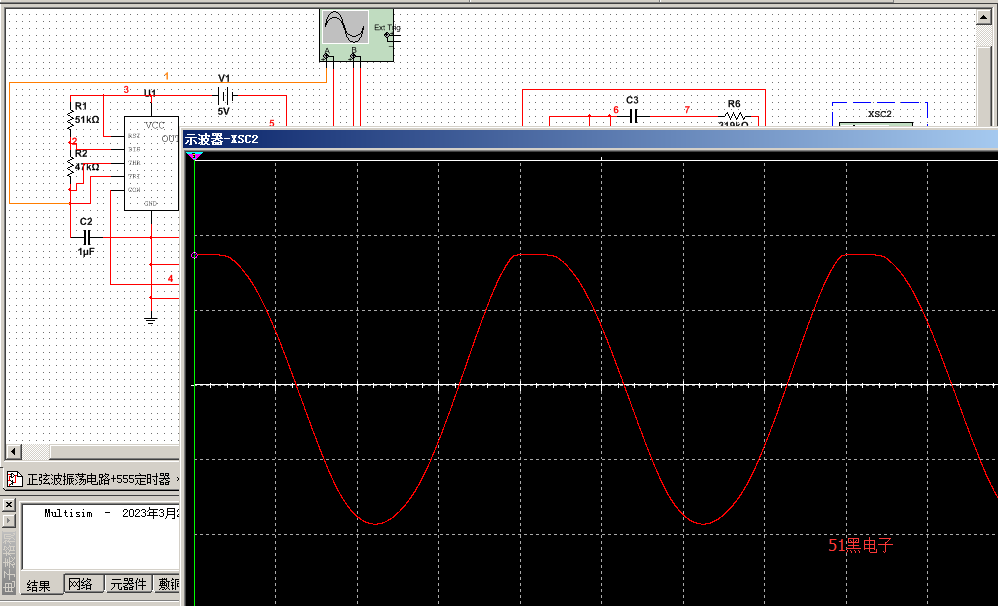Click the 51kΩ value text of R1
Viewport: 998px width, 606px height.
pos(87,120)
